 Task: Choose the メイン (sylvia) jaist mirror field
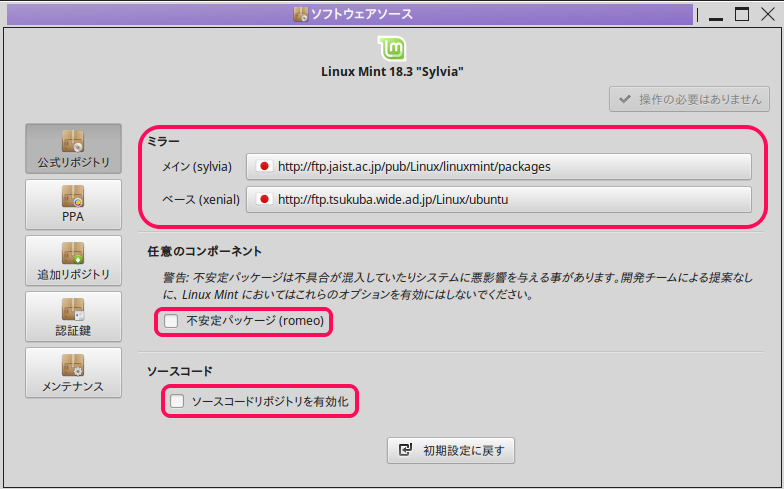pos(498,166)
